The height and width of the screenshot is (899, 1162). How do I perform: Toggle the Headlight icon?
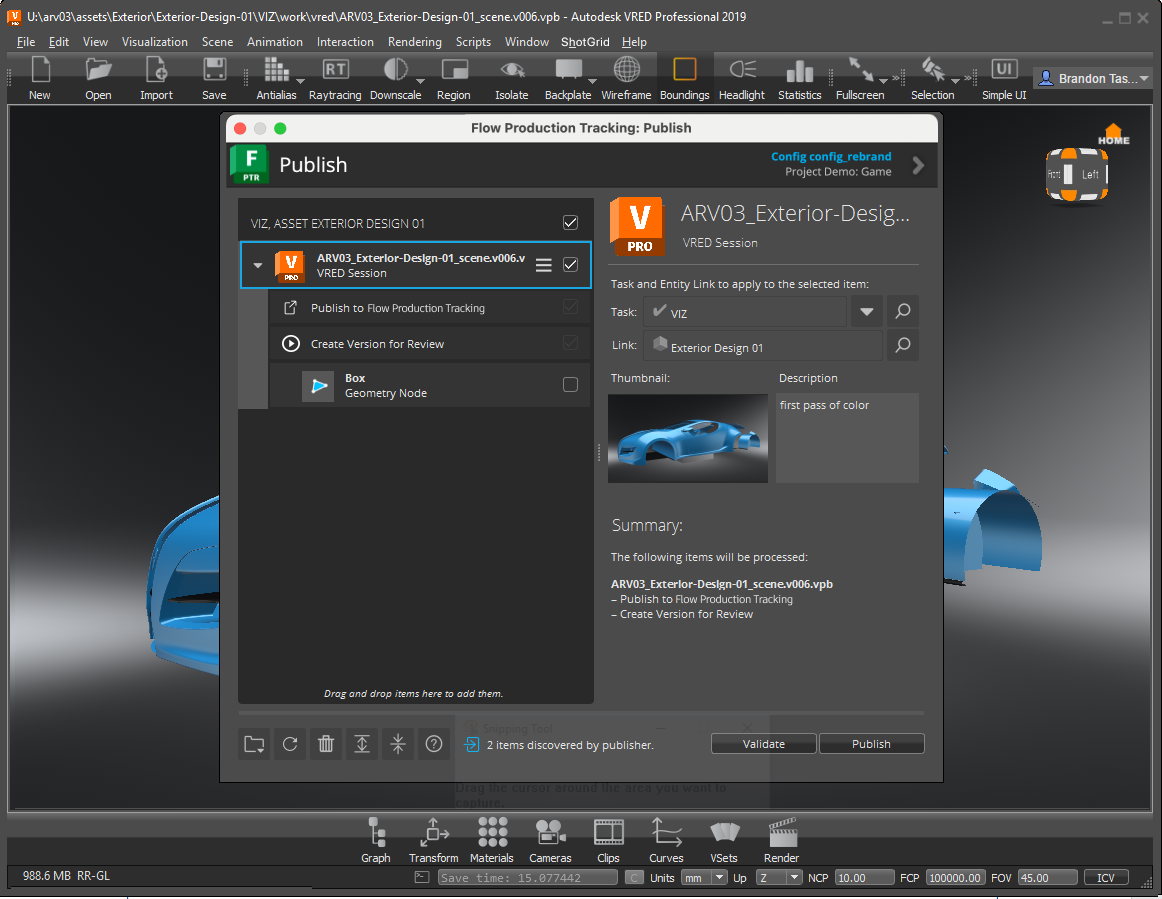[742, 78]
